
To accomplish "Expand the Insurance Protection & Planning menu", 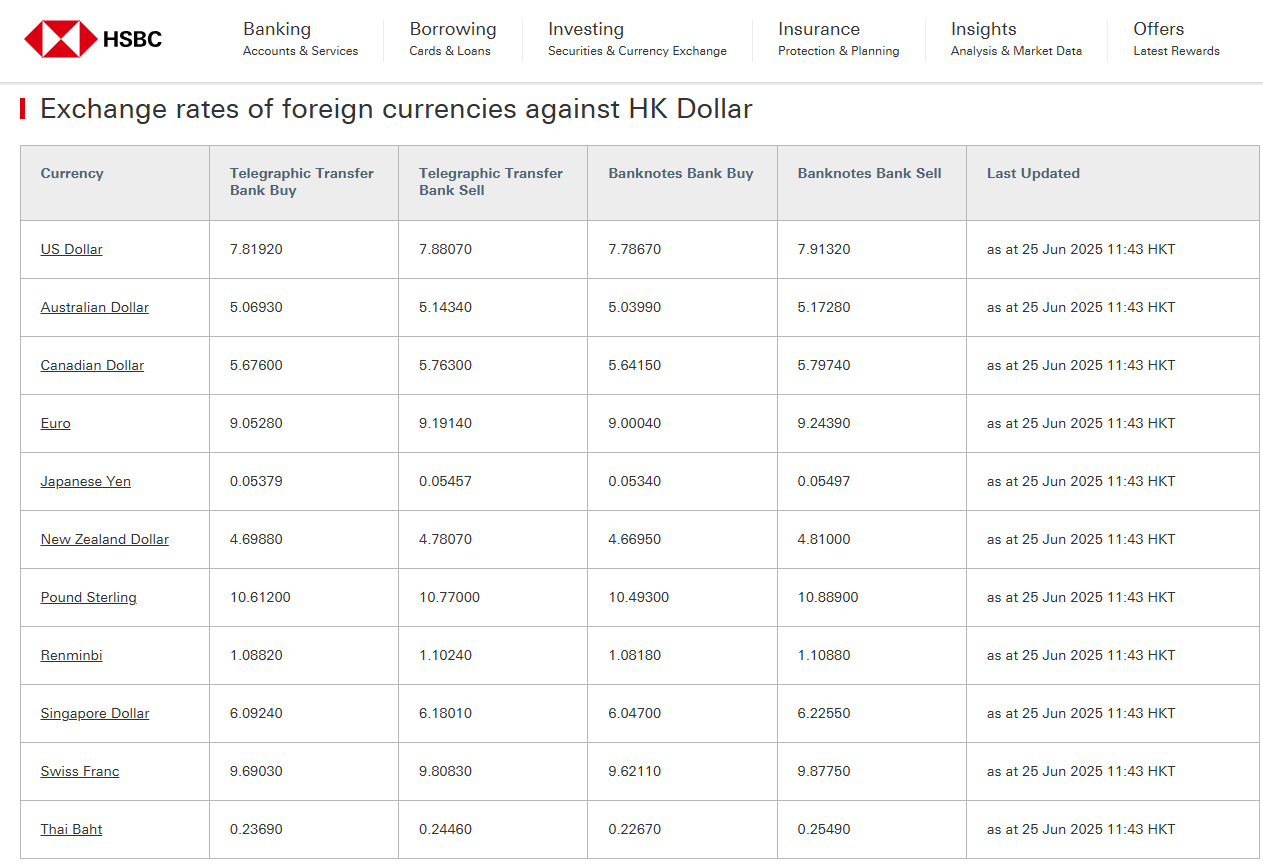I will [838, 39].
